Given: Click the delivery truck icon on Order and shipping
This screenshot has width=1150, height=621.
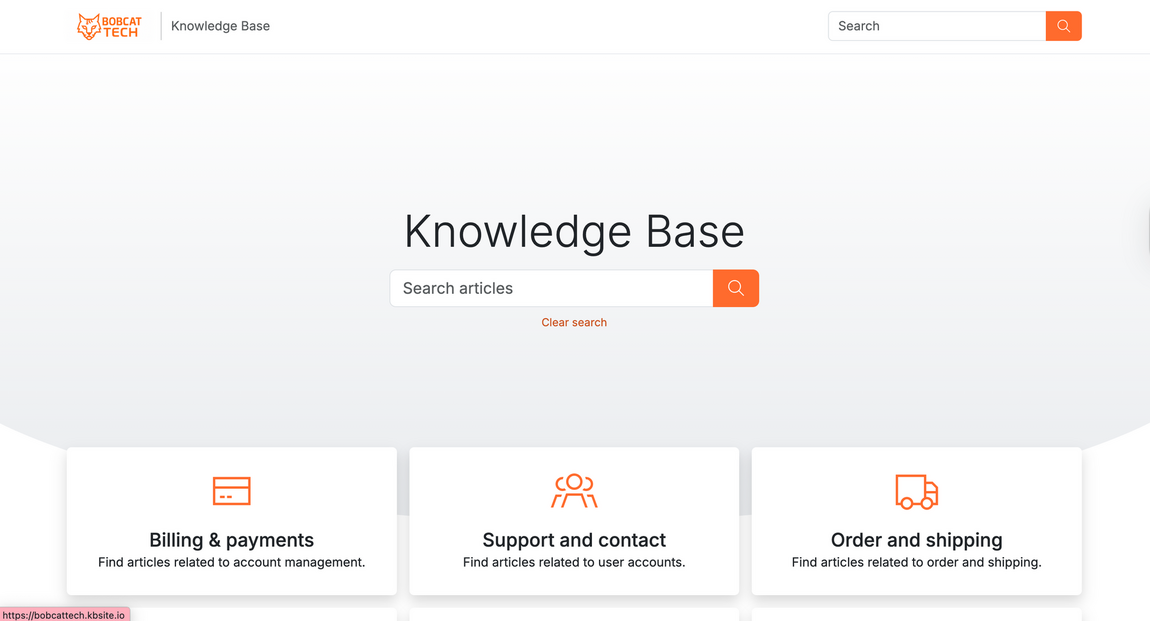Looking at the screenshot, I should 916,491.
